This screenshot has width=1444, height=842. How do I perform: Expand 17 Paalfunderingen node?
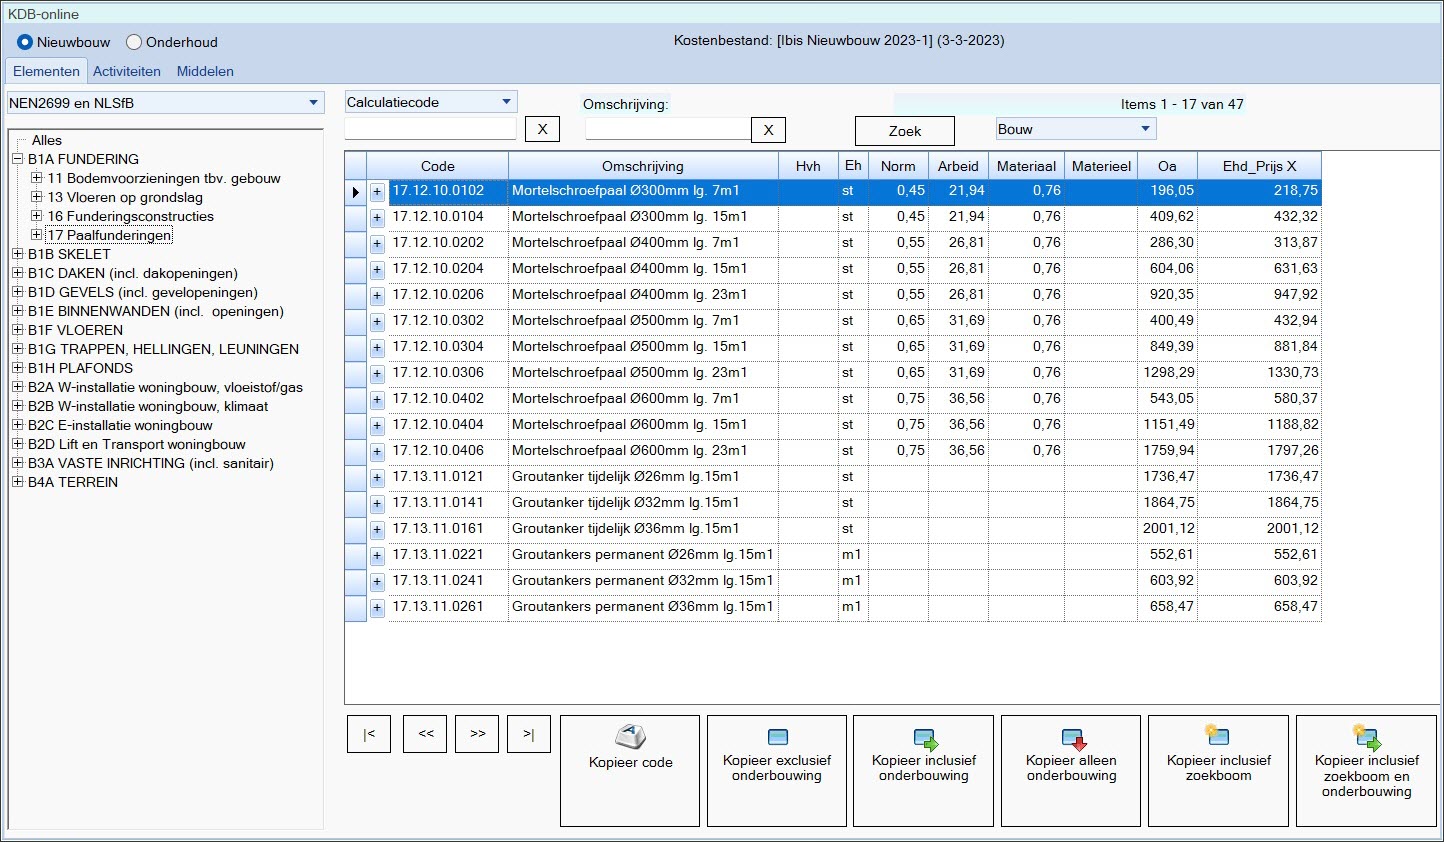[x=37, y=235]
